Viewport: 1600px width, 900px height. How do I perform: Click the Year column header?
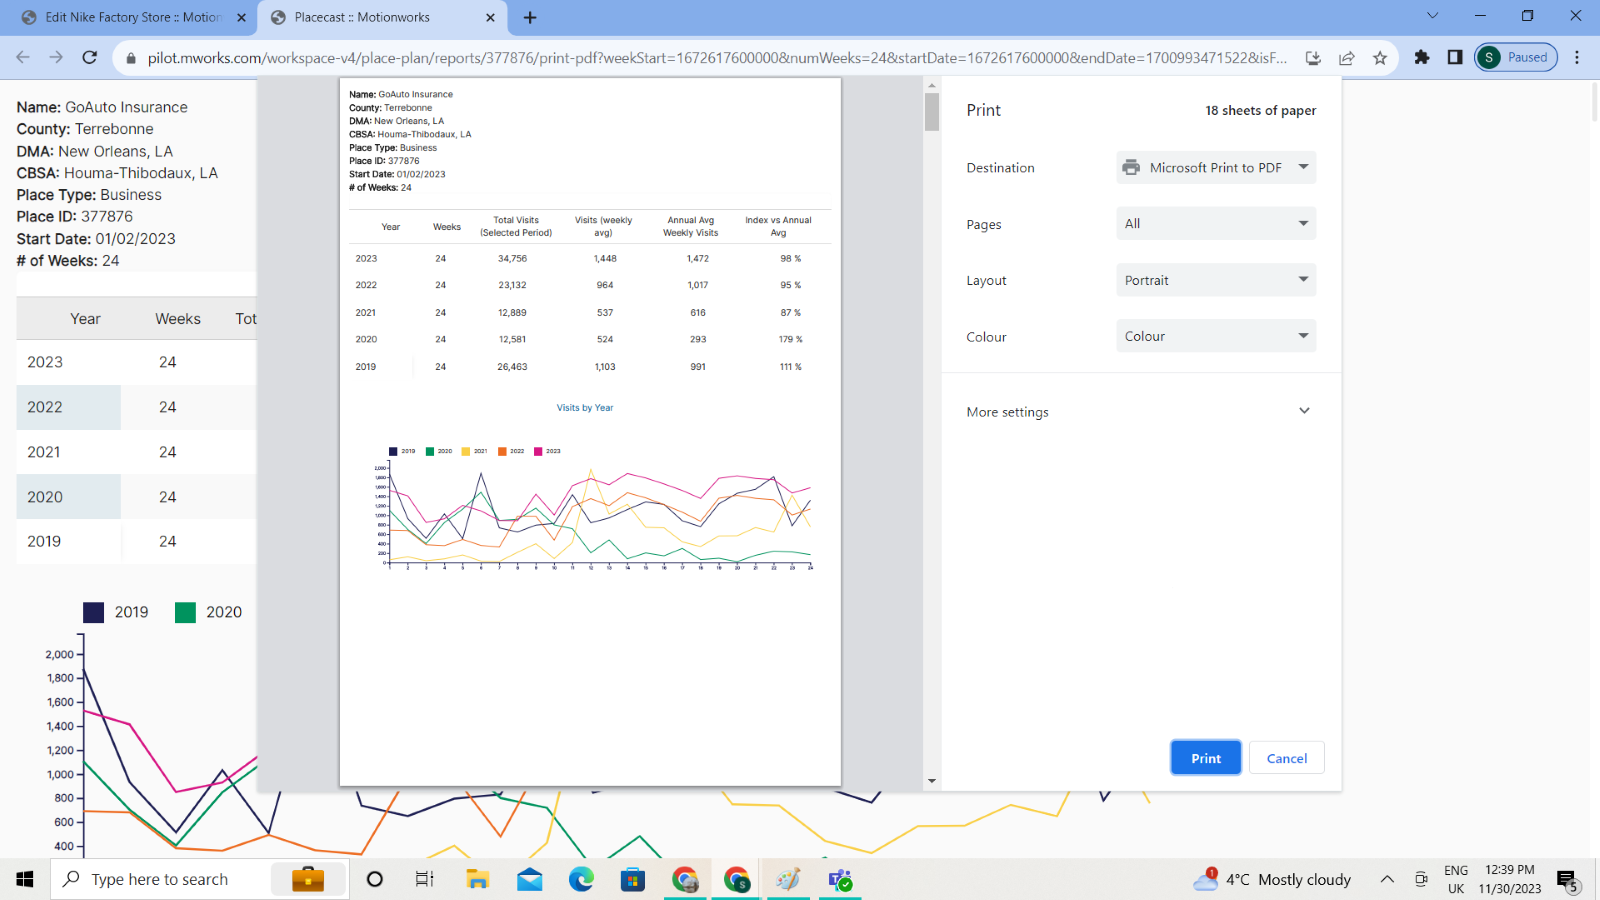pyautogui.click(x=85, y=319)
